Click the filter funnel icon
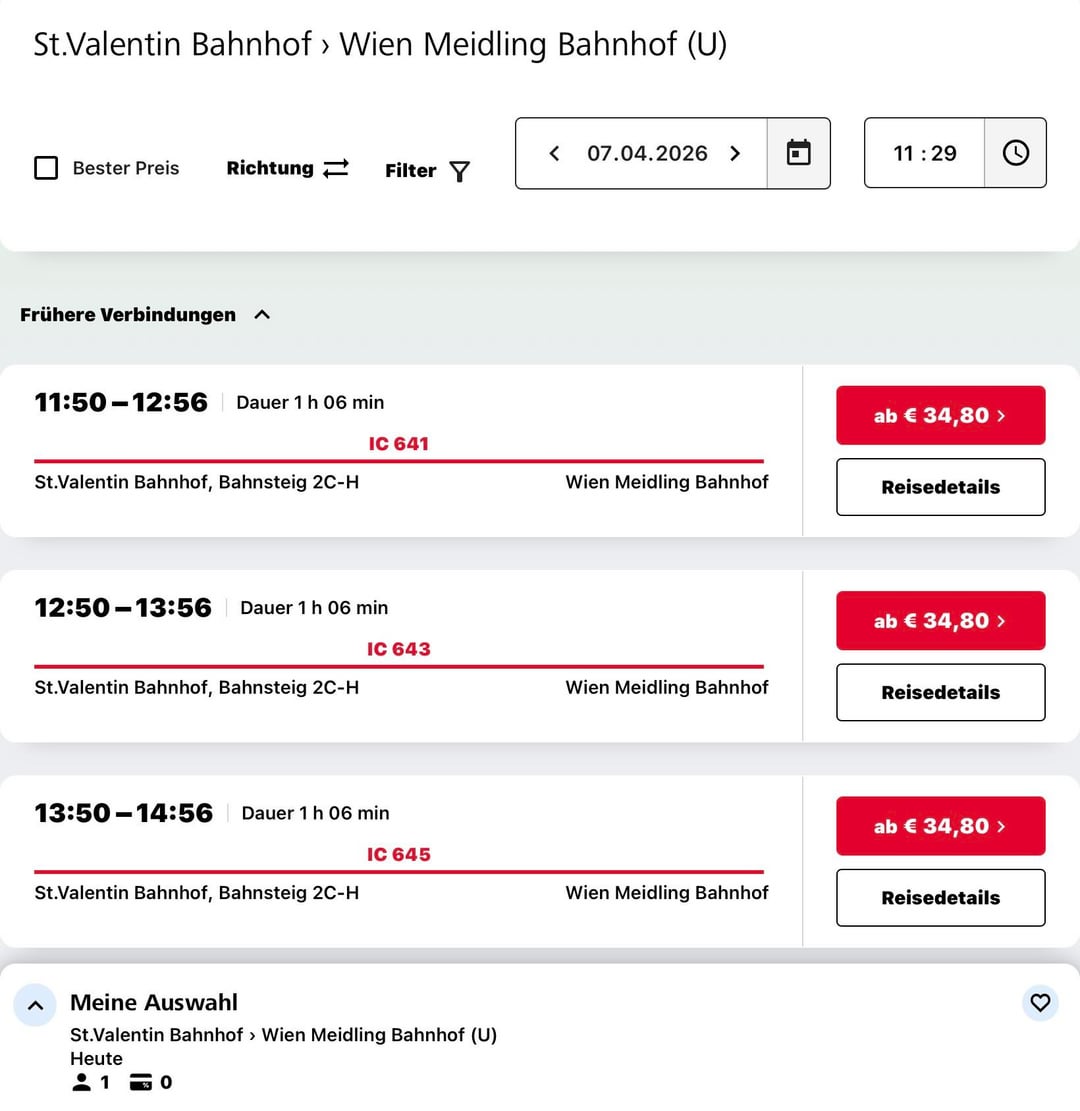The image size is (1080, 1111). (x=459, y=171)
